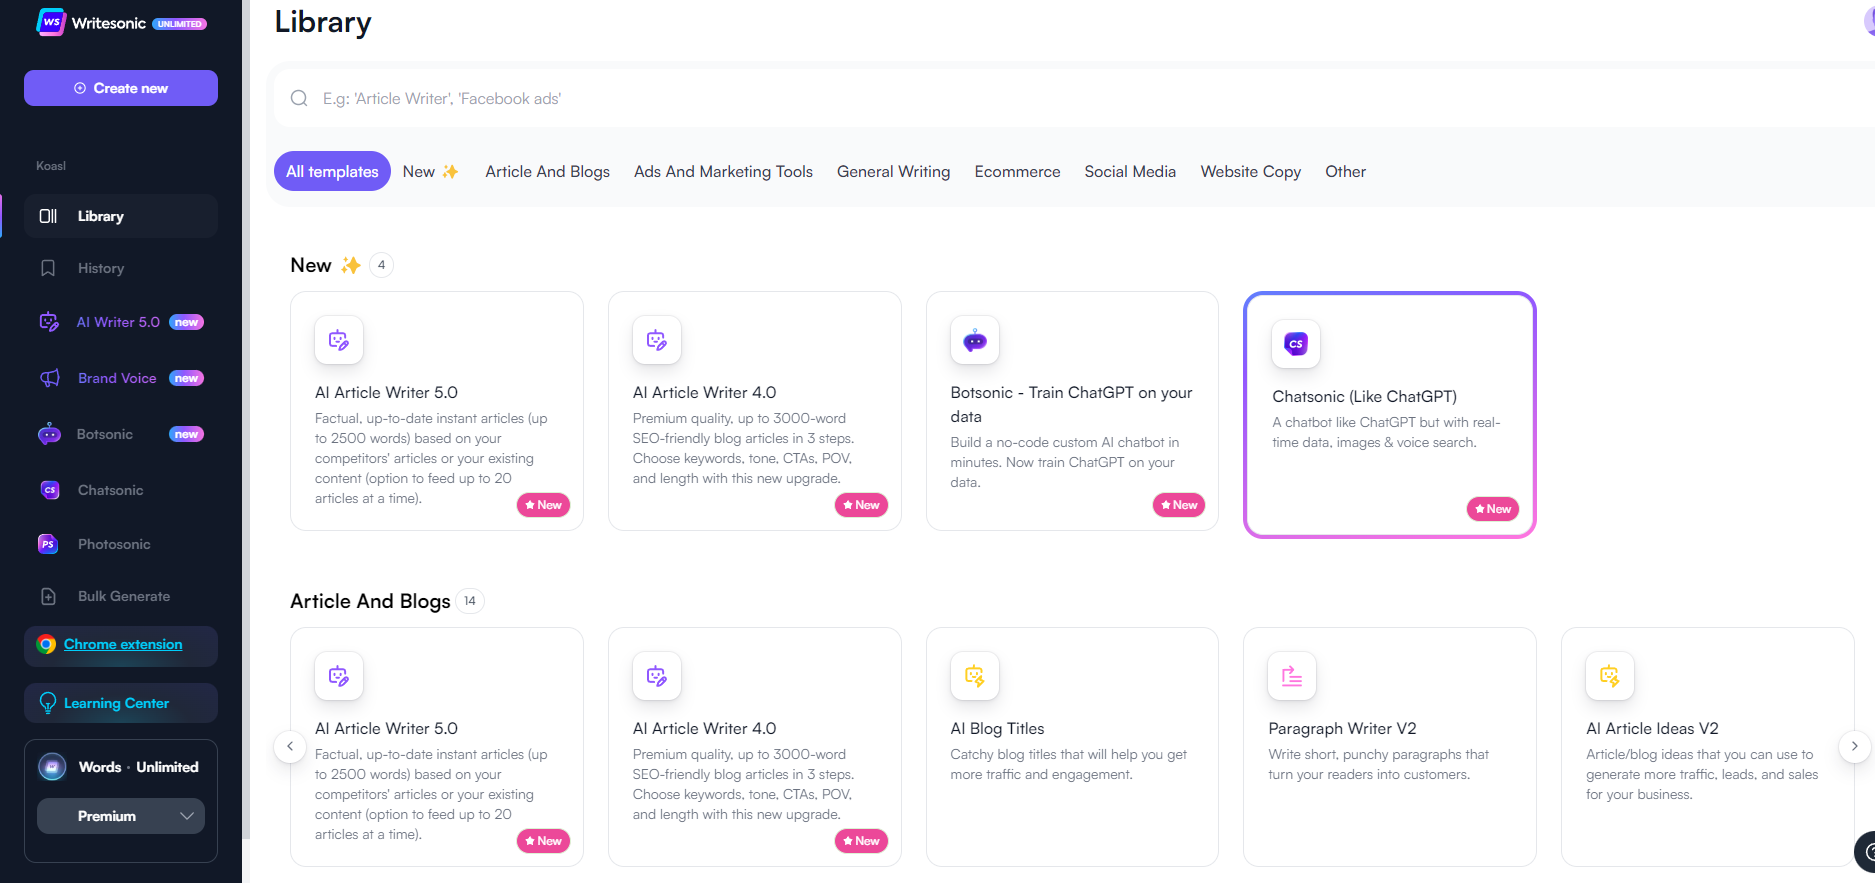
Task: Open the Bulk Generate page
Action: (x=123, y=596)
